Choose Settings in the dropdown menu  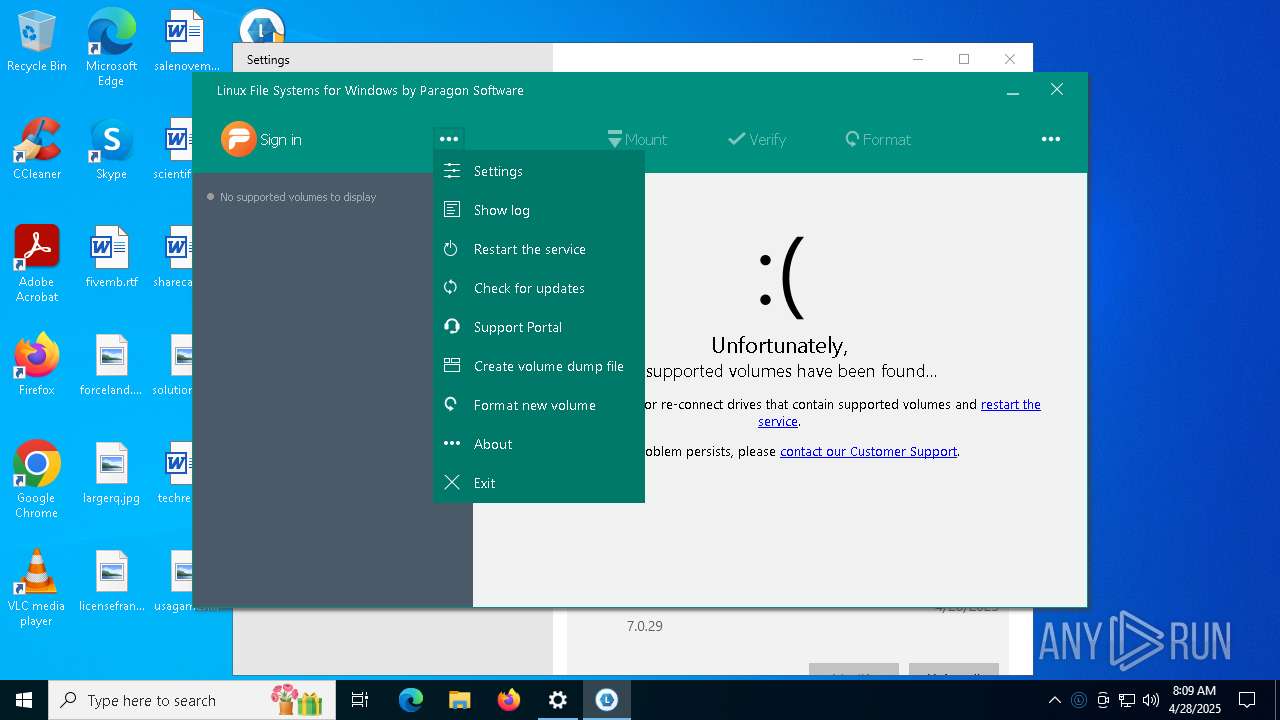[x=539, y=171]
